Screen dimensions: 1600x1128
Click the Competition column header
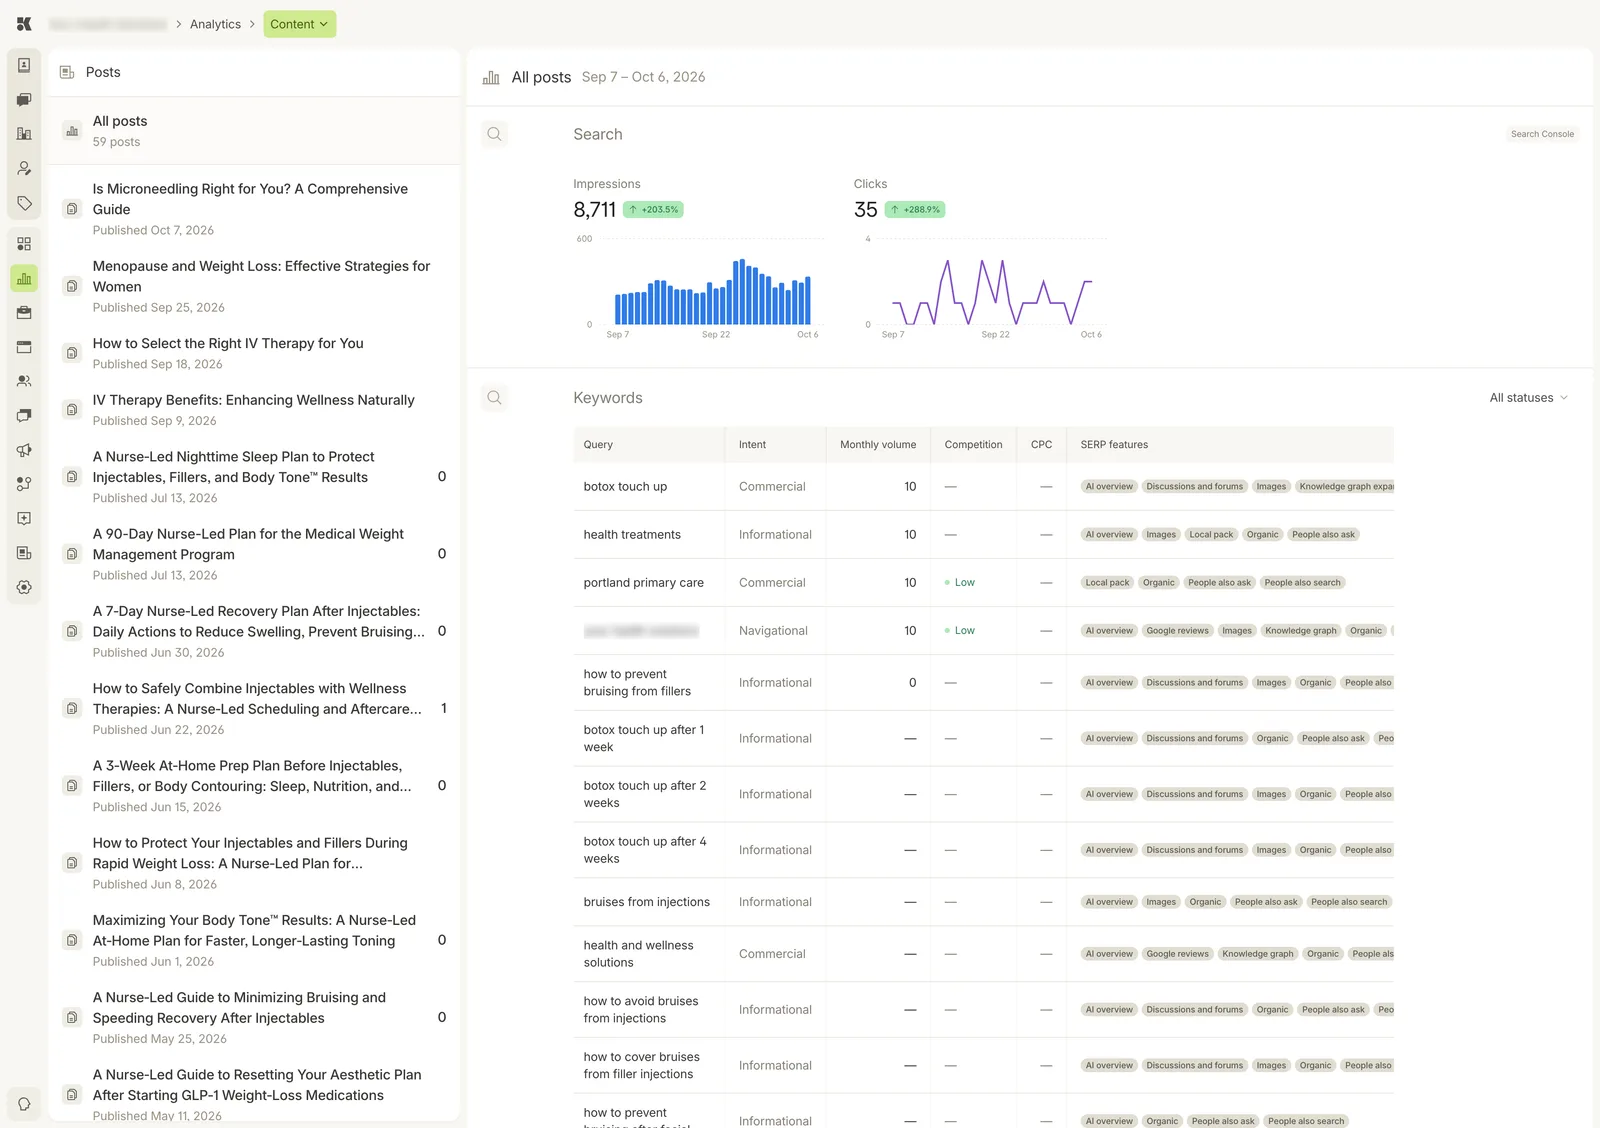click(x=973, y=445)
